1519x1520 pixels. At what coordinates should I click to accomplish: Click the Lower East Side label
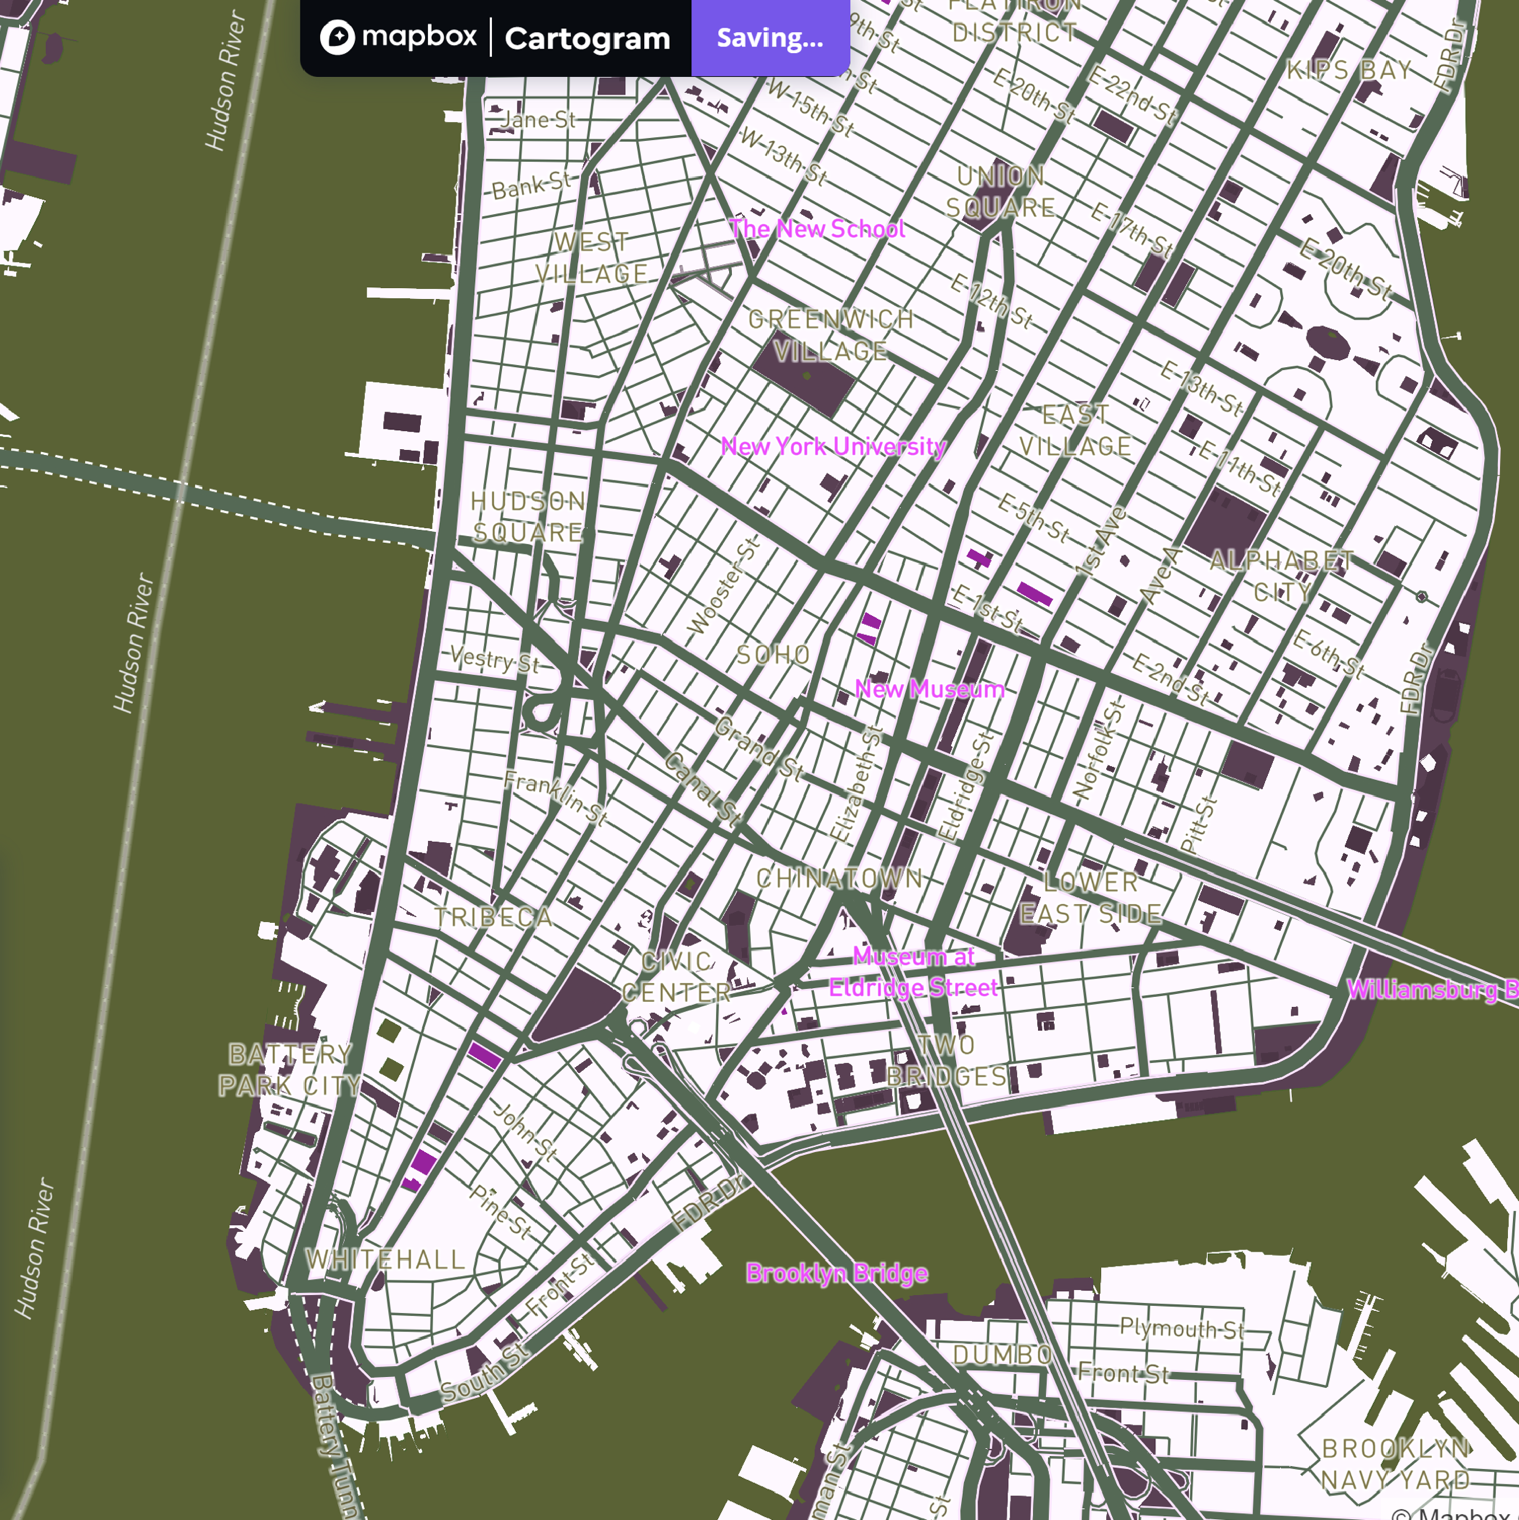pyautogui.click(x=1091, y=897)
